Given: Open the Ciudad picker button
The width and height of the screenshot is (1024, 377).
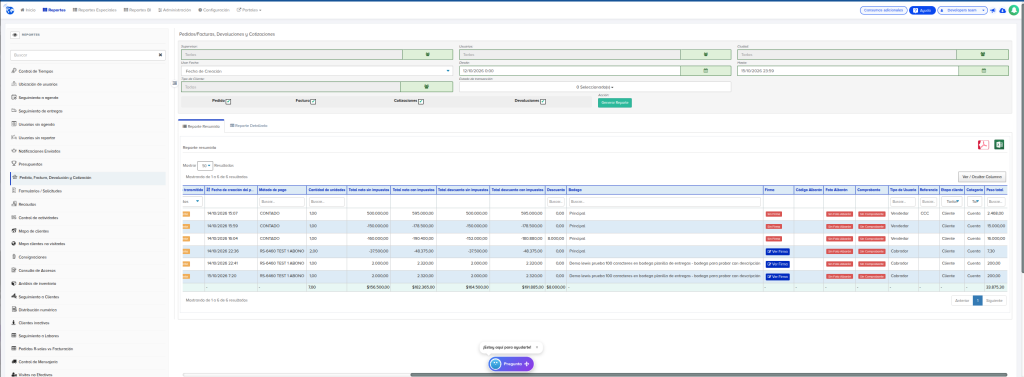Looking at the screenshot, I should click(984, 55).
